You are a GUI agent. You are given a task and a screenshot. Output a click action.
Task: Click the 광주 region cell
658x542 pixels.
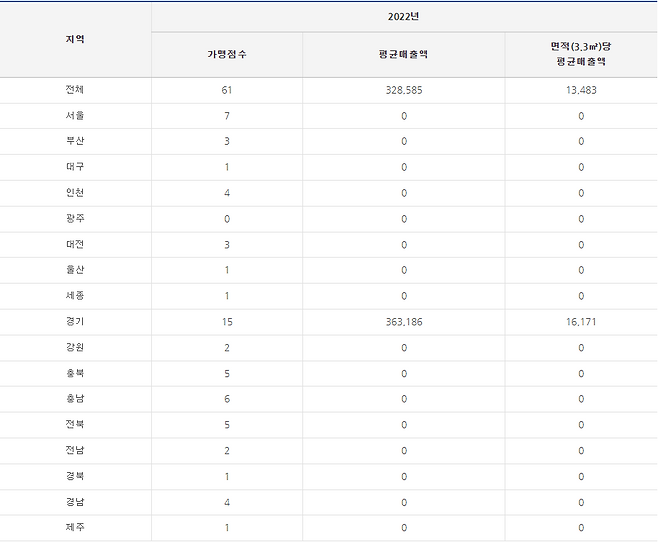coord(75,219)
